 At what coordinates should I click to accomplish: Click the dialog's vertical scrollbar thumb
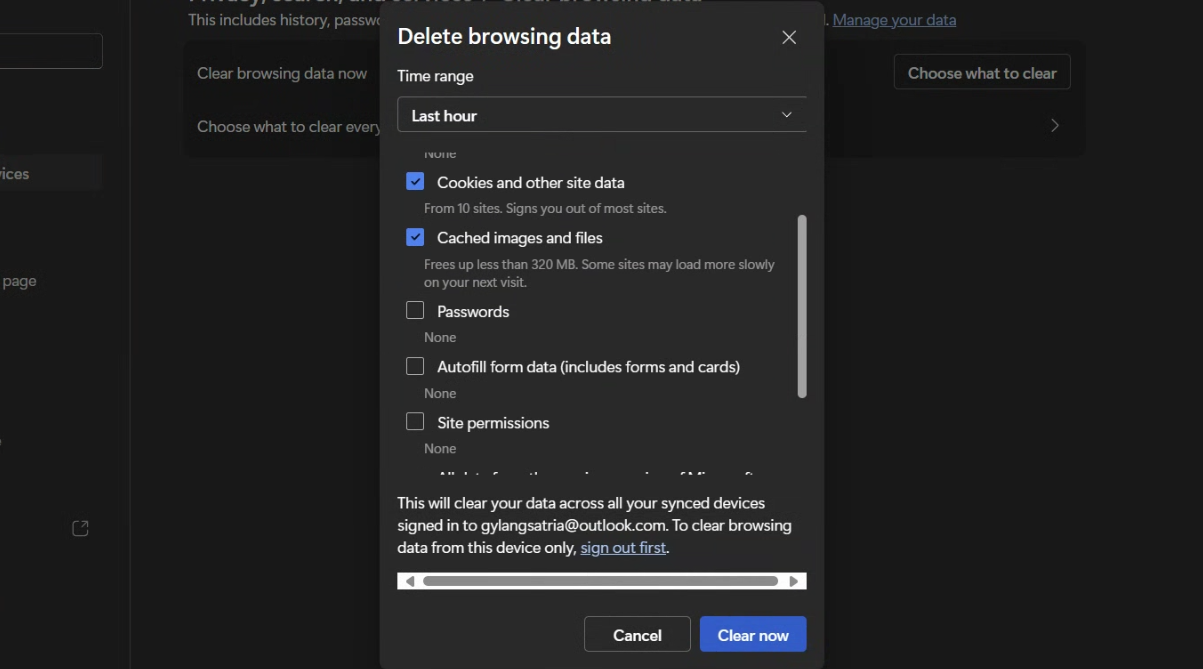(x=801, y=305)
